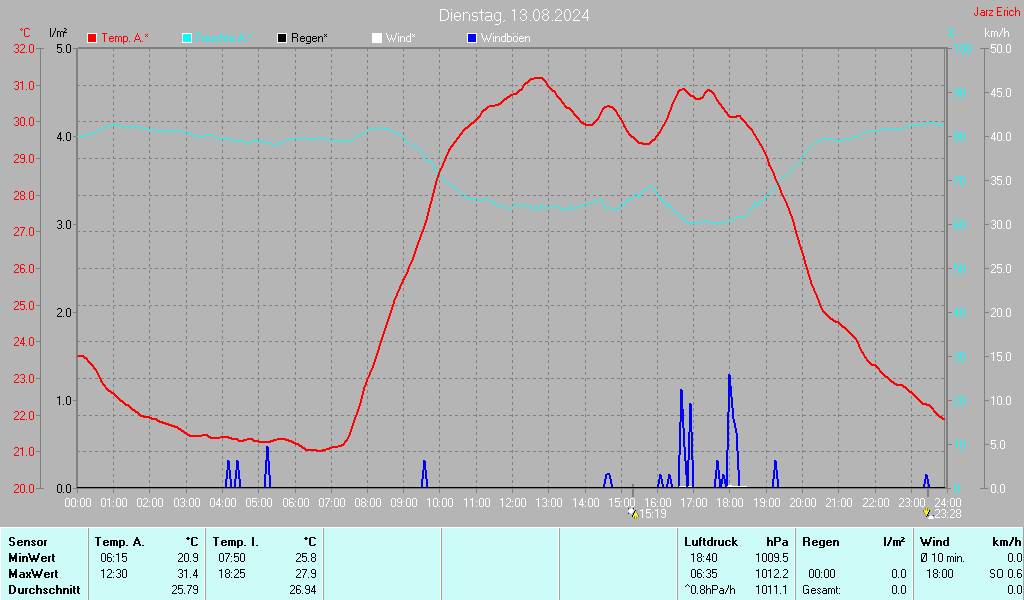This screenshot has height=600, width=1024.
Task: Click the 12:30 maximum time cell
Action: coord(114,574)
